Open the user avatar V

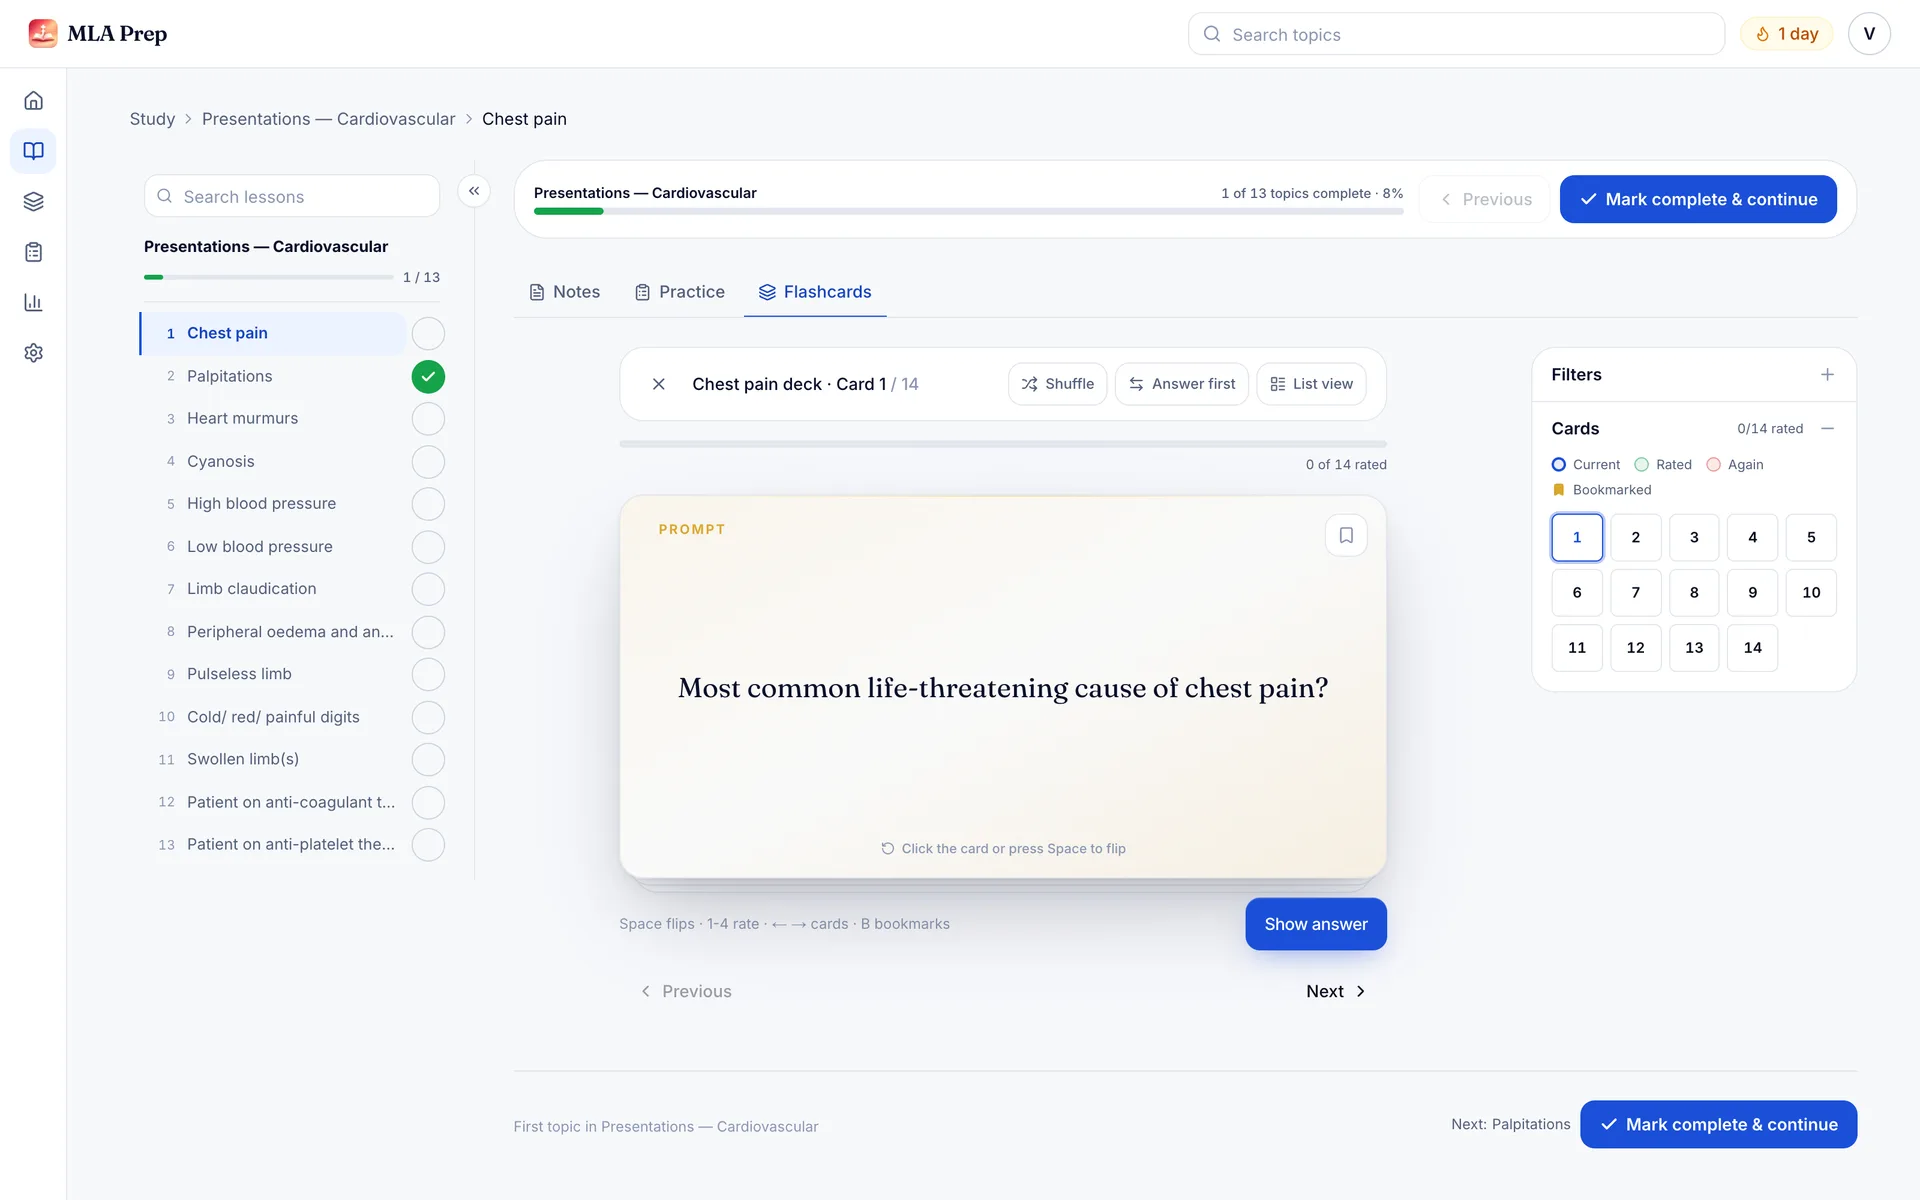(x=1868, y=34)
